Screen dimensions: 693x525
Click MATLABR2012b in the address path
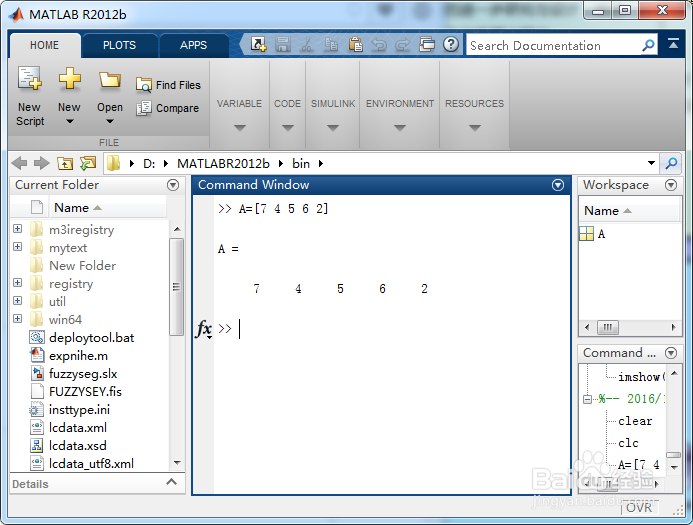[223, 164]
